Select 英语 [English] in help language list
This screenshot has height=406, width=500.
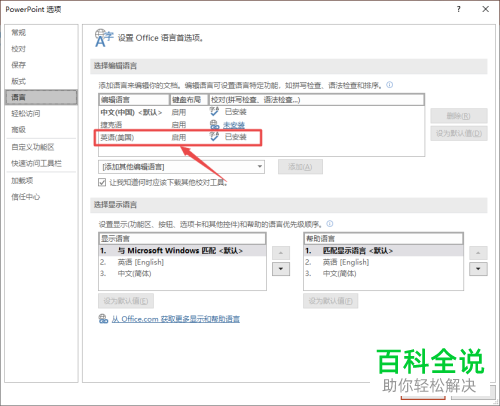[383, 262]
